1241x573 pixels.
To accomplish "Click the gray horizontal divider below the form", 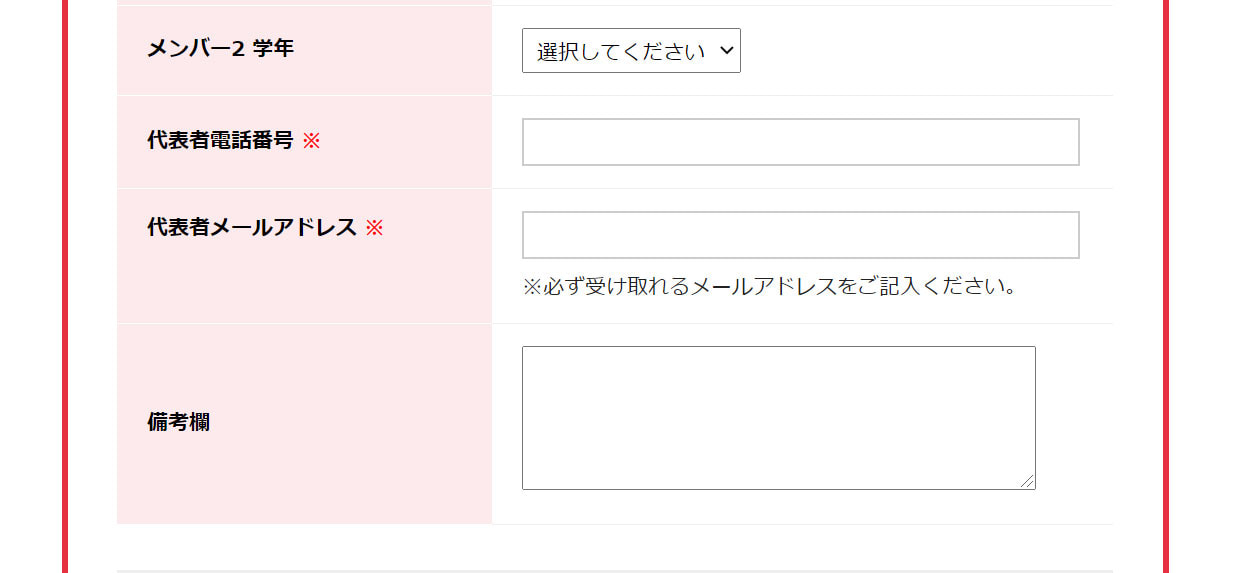I will tap(615, 571).
